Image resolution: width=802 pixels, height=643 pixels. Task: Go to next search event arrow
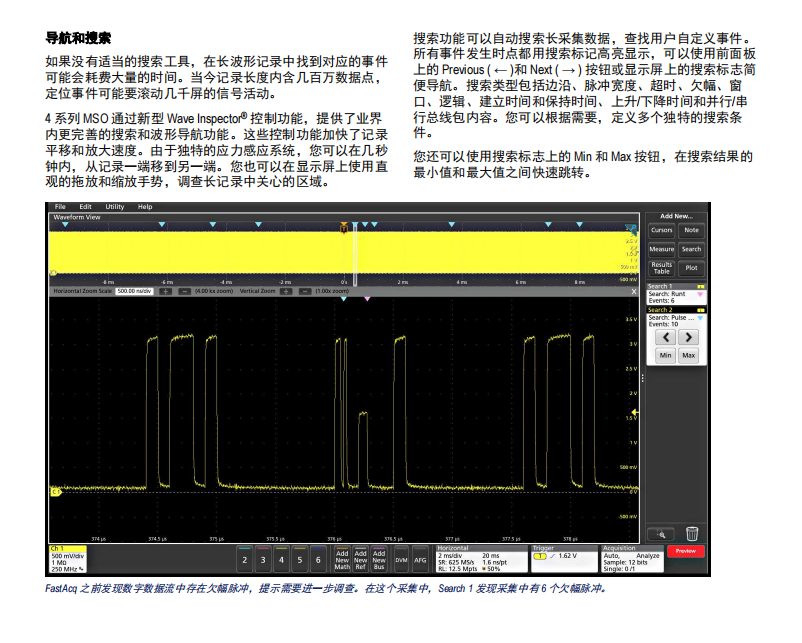click(x=688, y=337)
